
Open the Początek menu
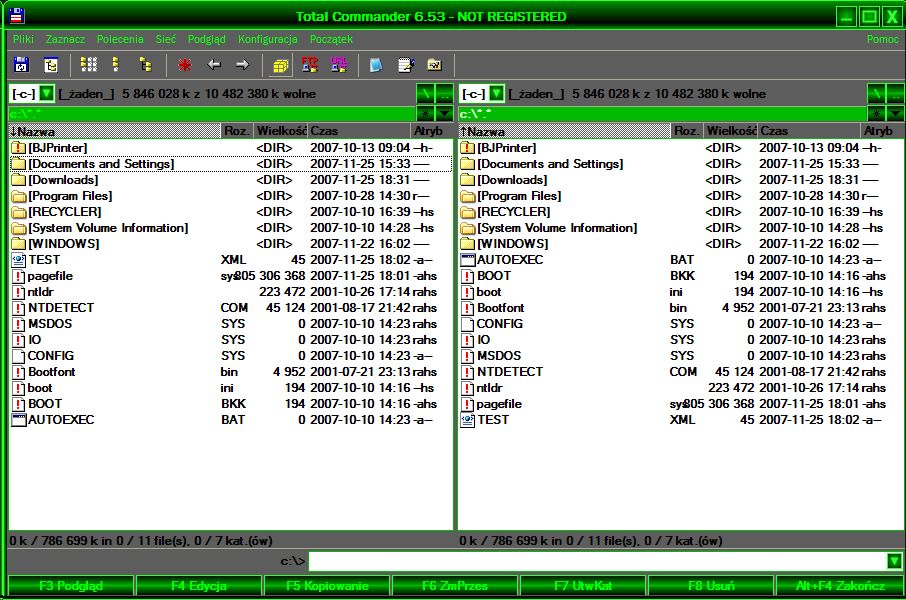click(x=331, y=39)
